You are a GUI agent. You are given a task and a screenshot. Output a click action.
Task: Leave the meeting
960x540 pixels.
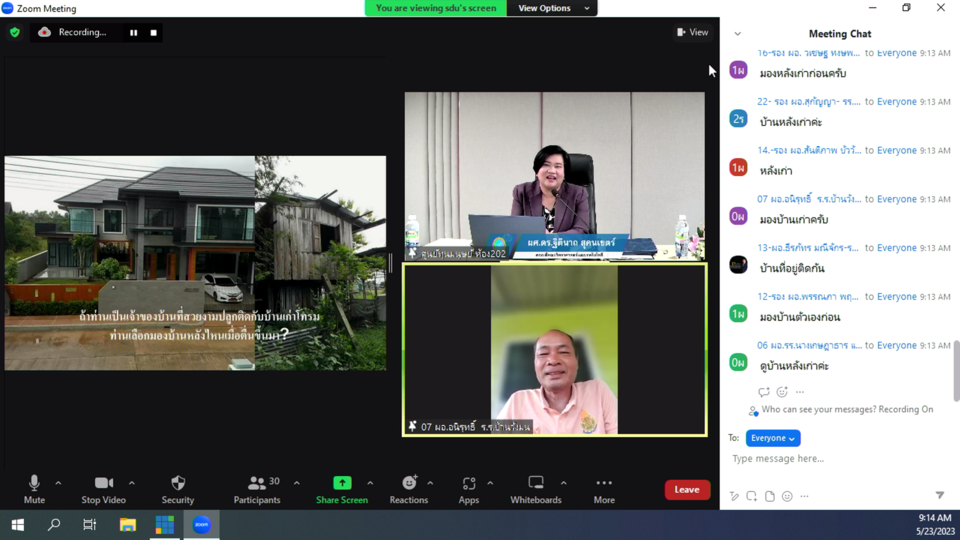[x=687, y=489]
